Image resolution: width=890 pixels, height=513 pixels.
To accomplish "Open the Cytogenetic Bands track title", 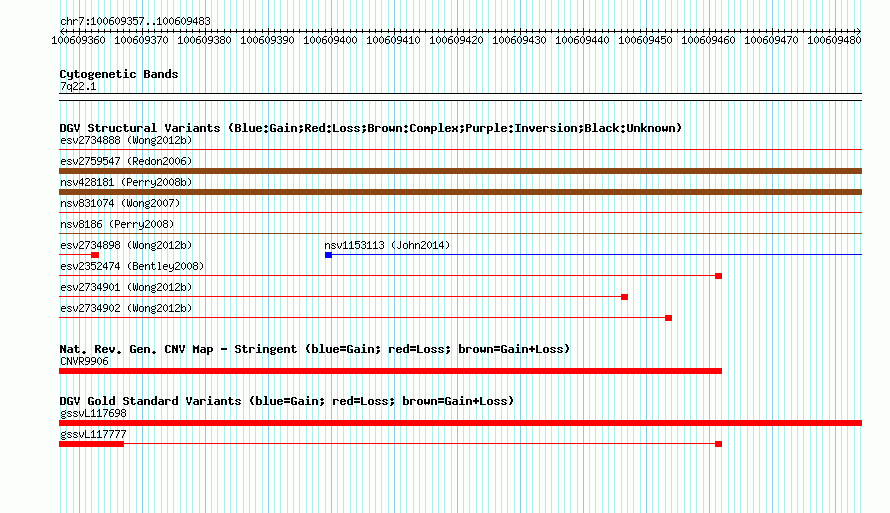I will tap(119, 74).
